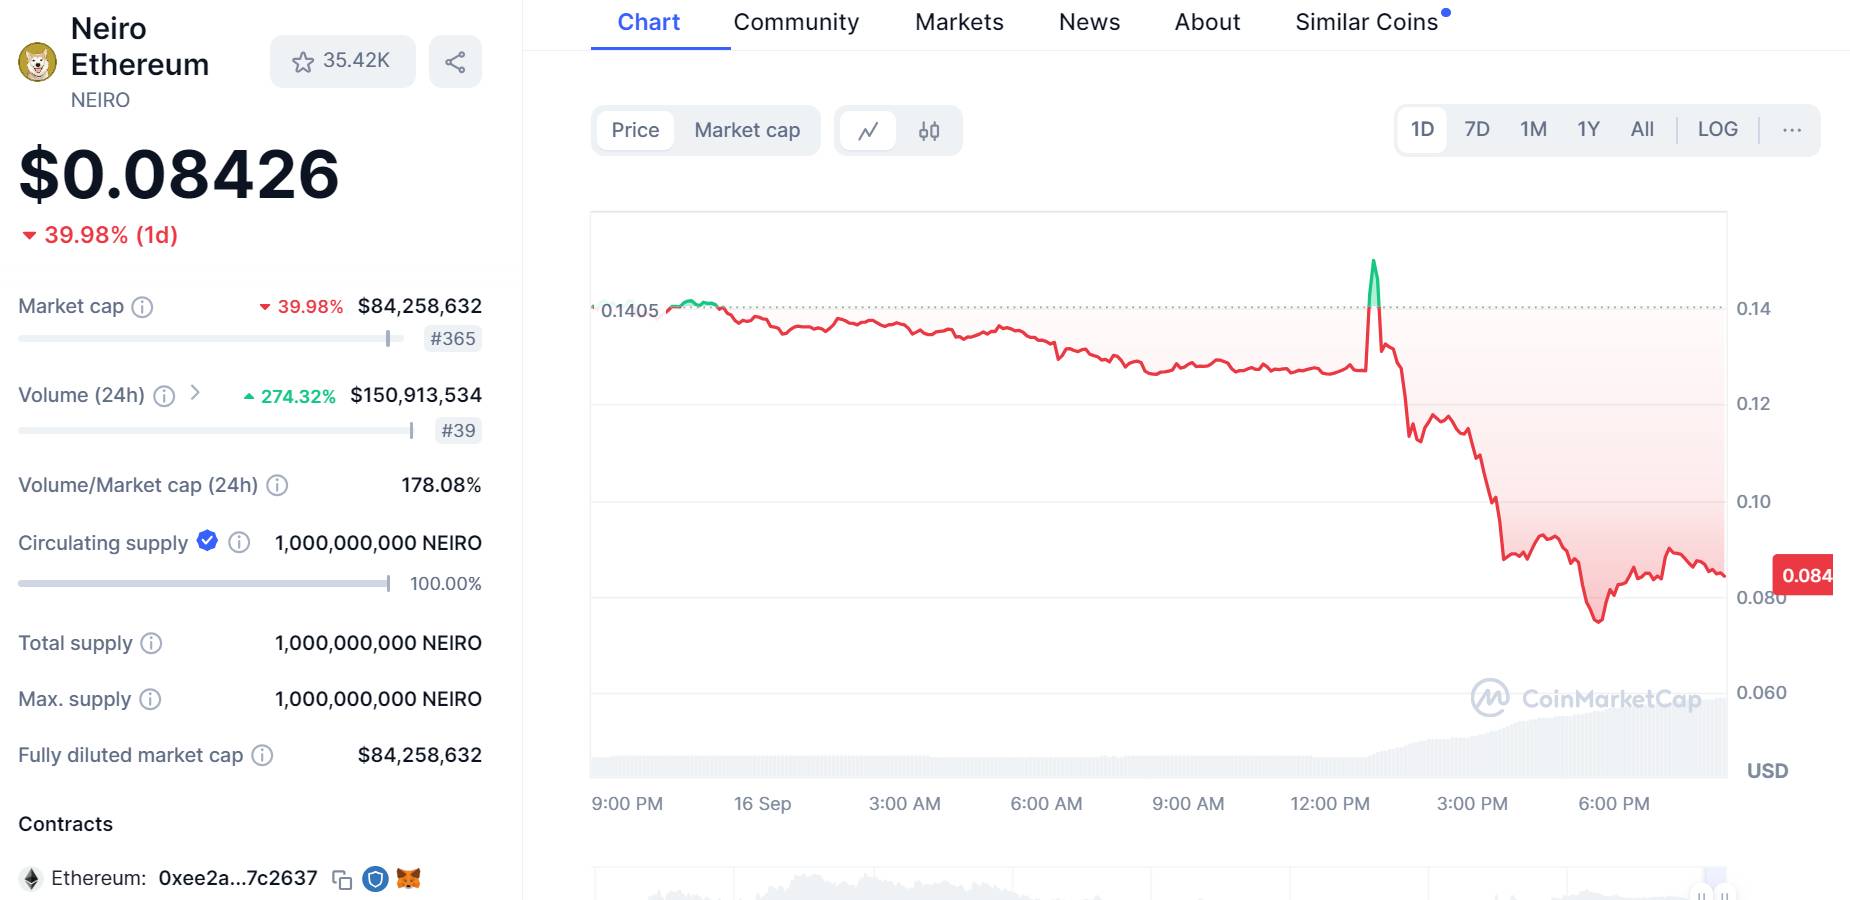Image resolution: width=1850 pixels, height=900 pixels.
Task: Toggle LOG scale on chart
Action: point(1718,130)
